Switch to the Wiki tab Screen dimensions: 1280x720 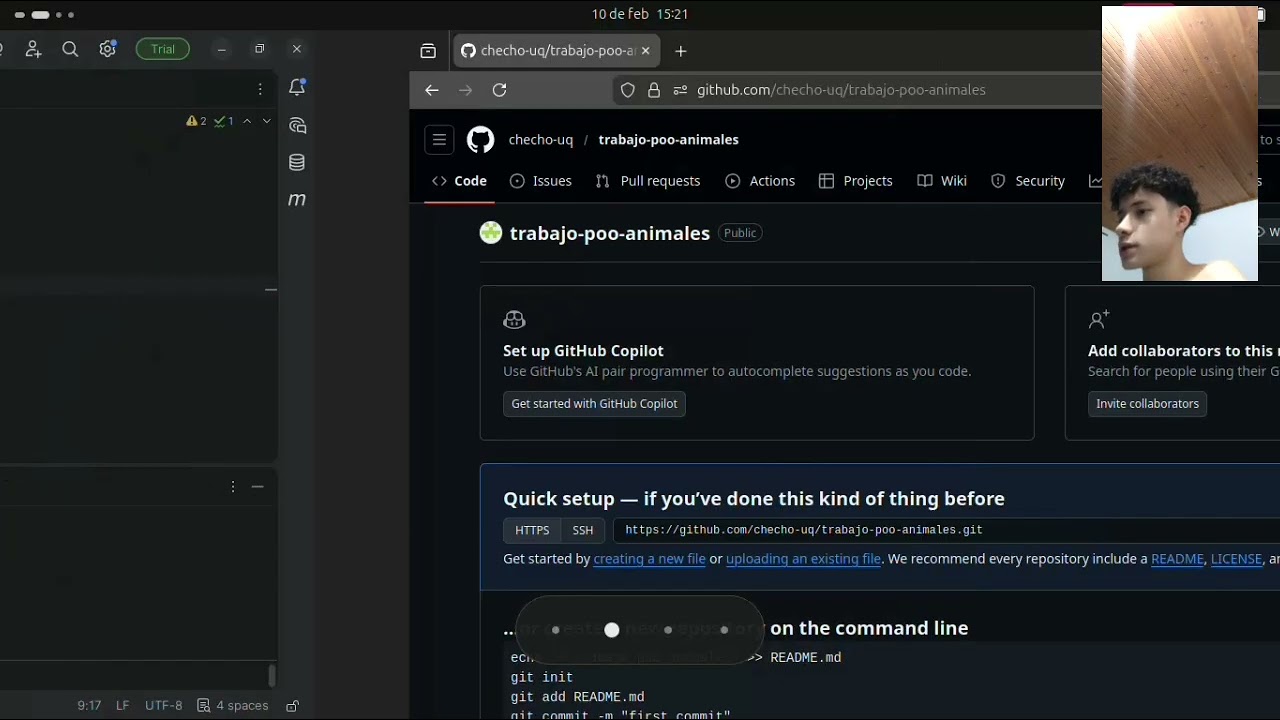click(x=942, y=181)
